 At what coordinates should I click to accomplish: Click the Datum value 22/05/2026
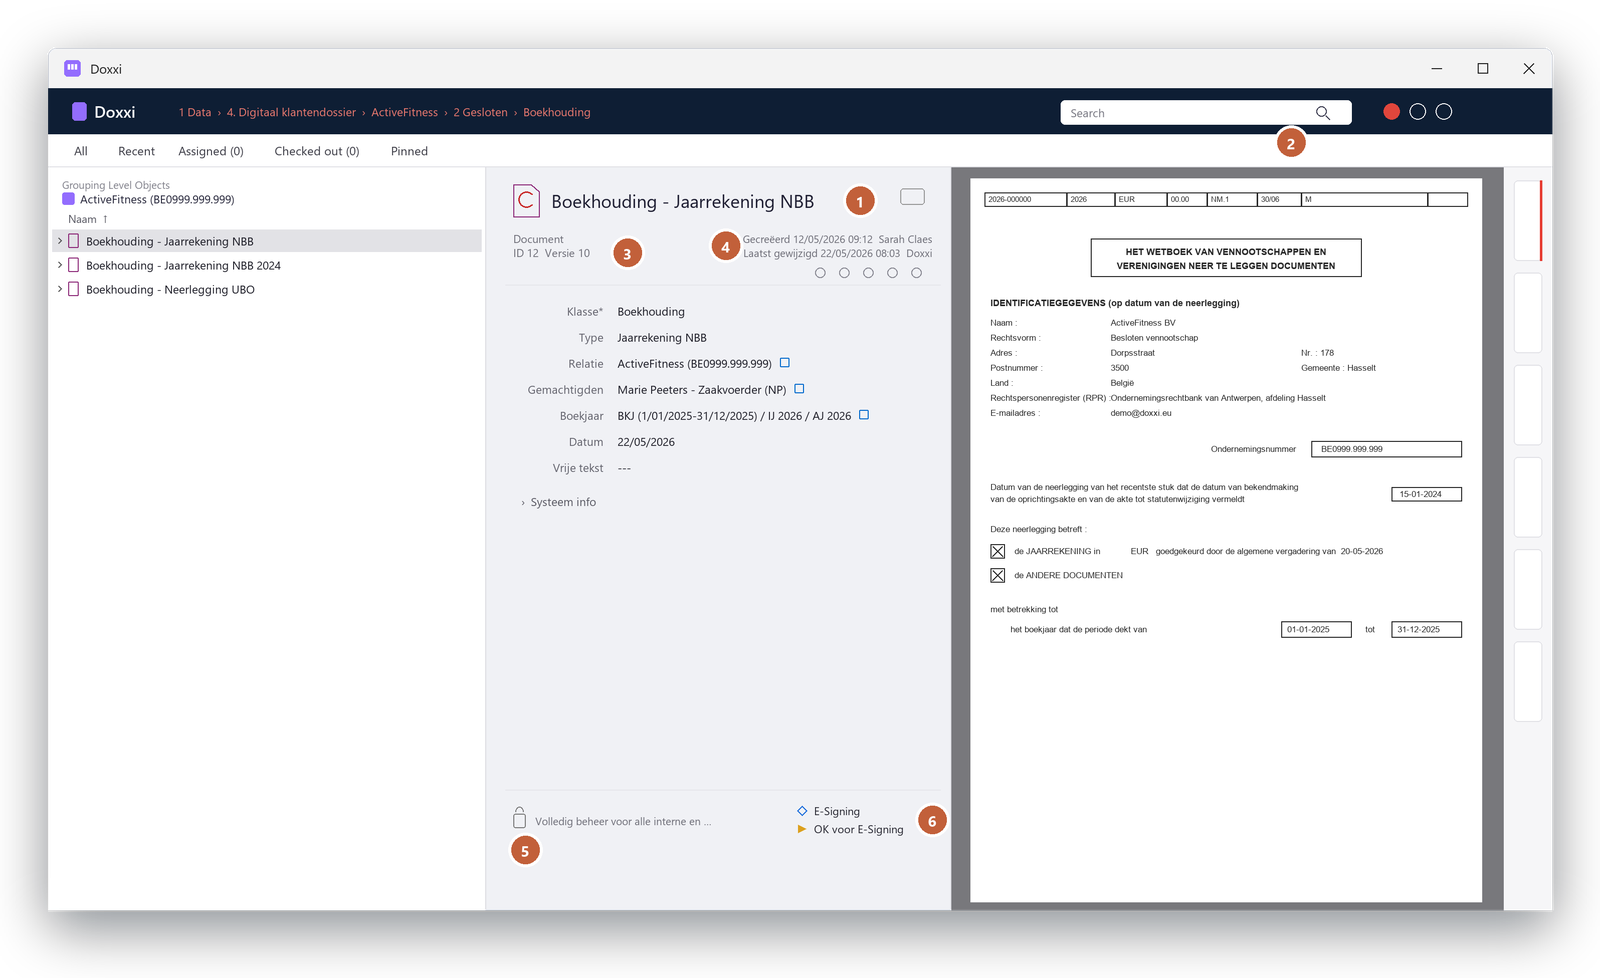[x=646, y=442]
